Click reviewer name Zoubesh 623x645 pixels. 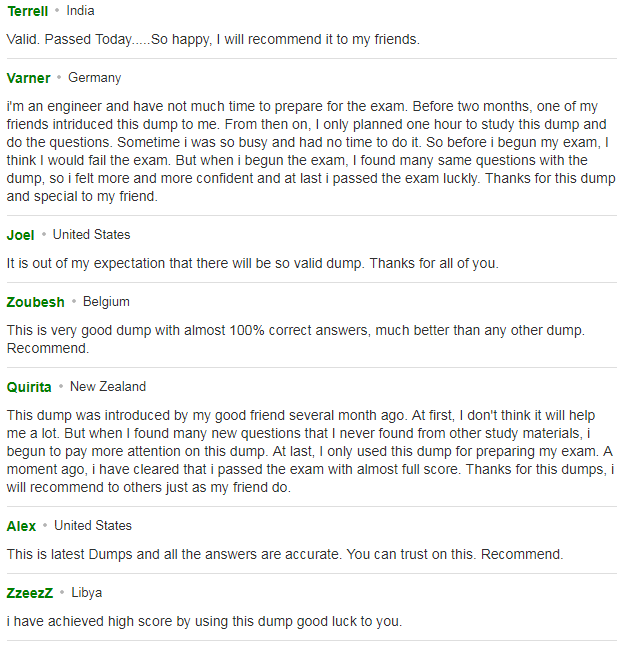click(x=35, y=302)
